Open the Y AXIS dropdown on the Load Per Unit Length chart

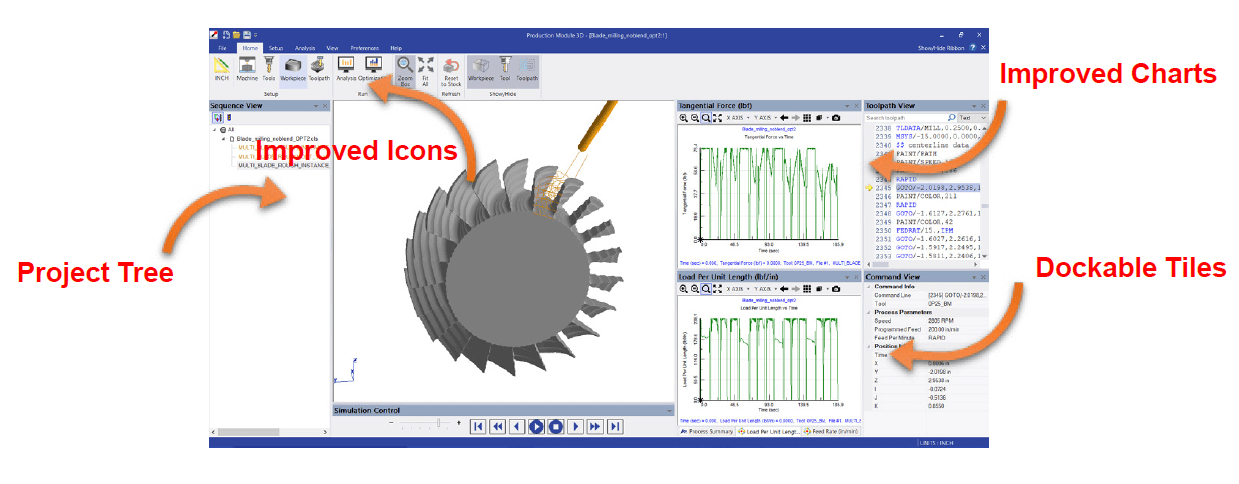pos(765,288)
